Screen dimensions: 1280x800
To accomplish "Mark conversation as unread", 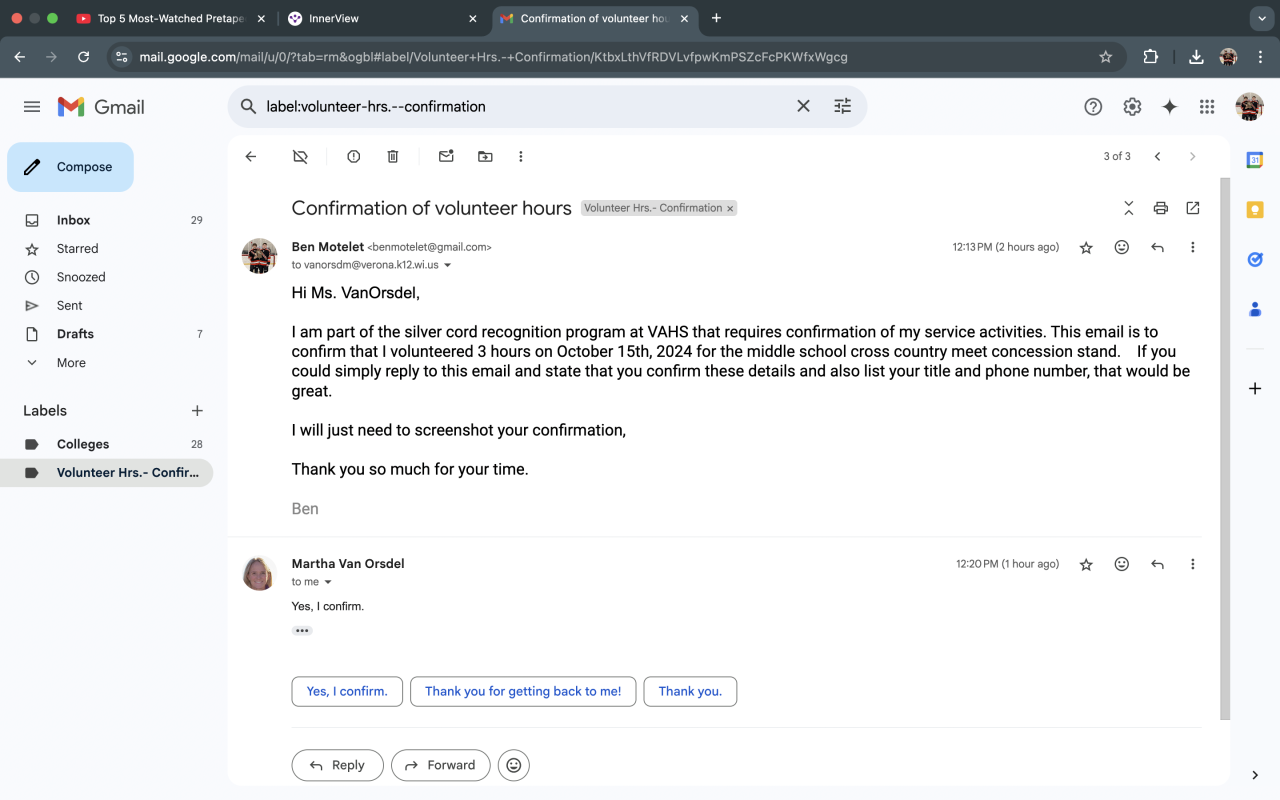I will click(x=446, y=156).
